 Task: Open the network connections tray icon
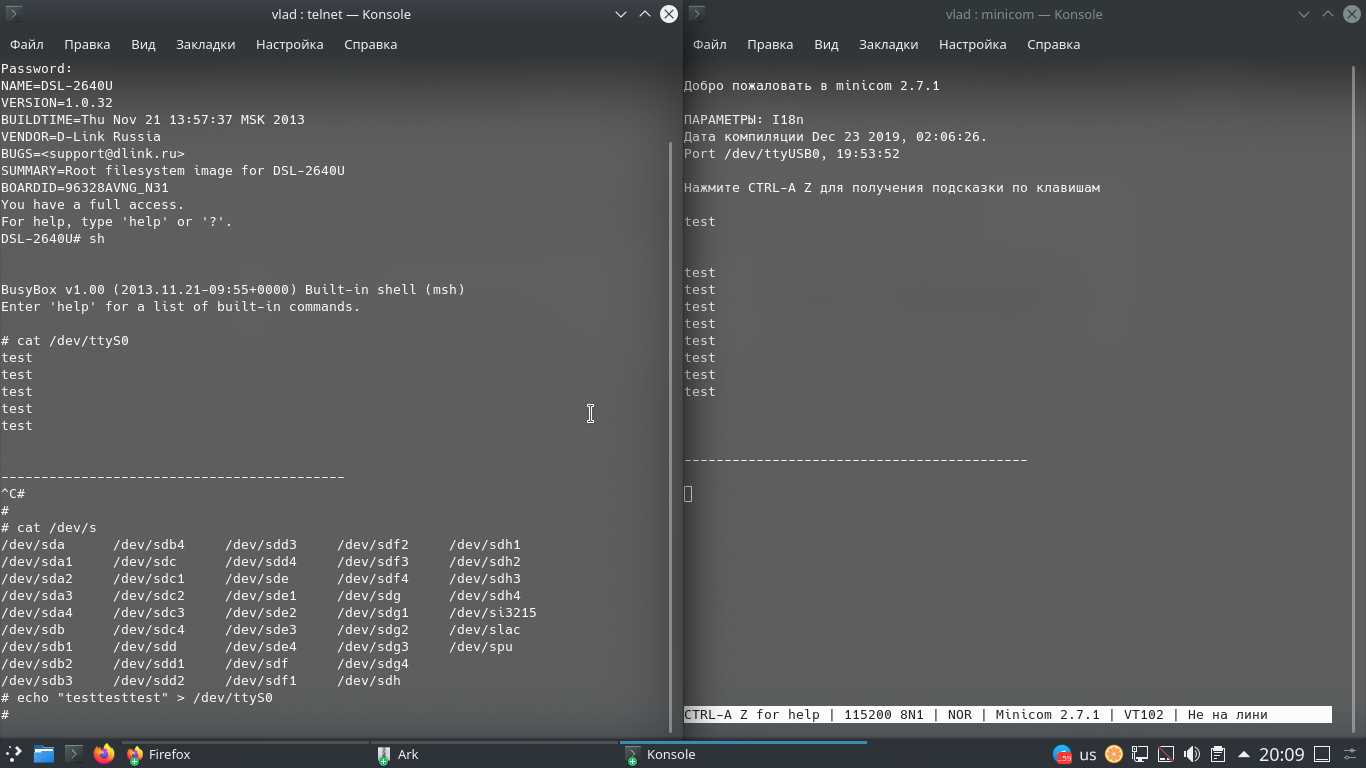[1139, 754]
